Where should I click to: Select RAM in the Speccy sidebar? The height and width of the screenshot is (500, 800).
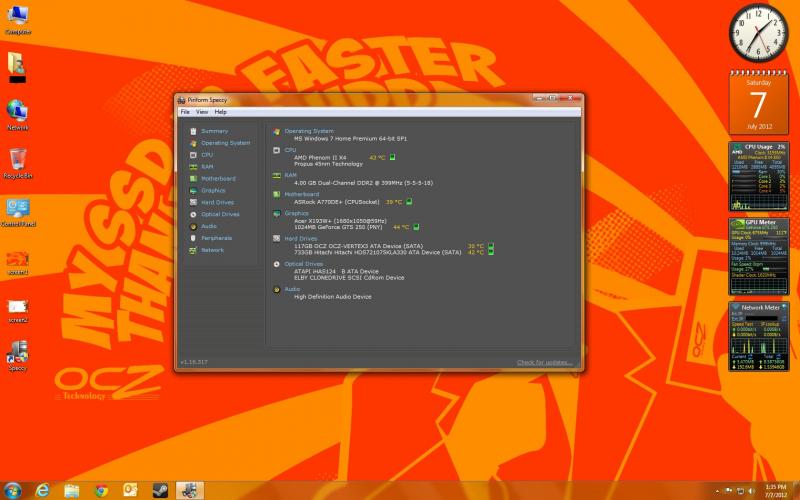coord(207,167)
